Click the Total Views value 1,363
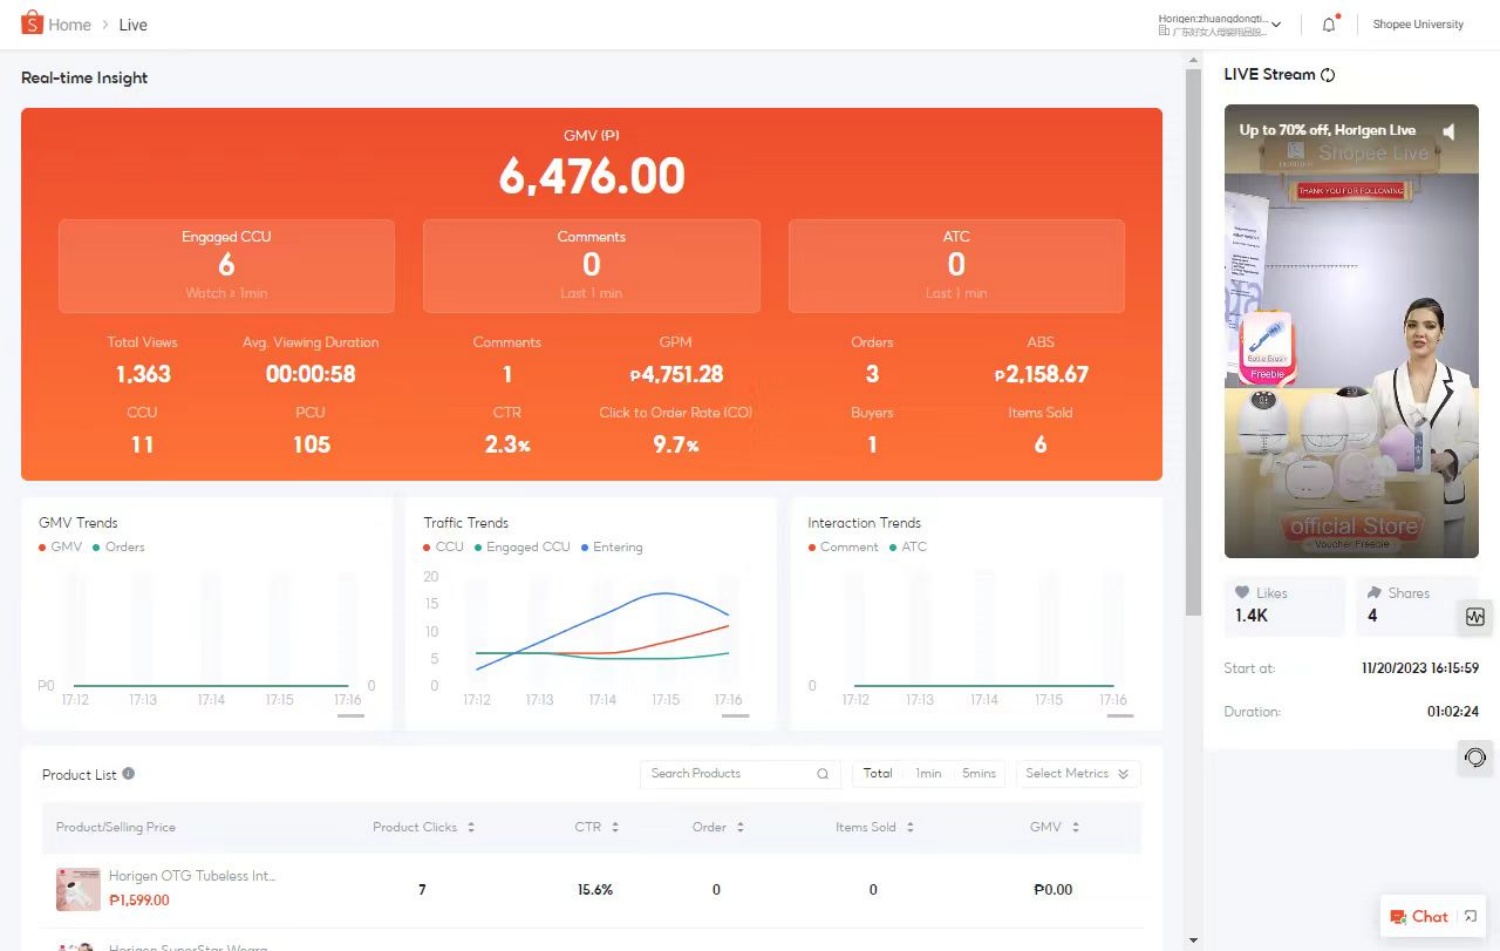The height and width of the screenshot is (951, 1500). [143, 374]
